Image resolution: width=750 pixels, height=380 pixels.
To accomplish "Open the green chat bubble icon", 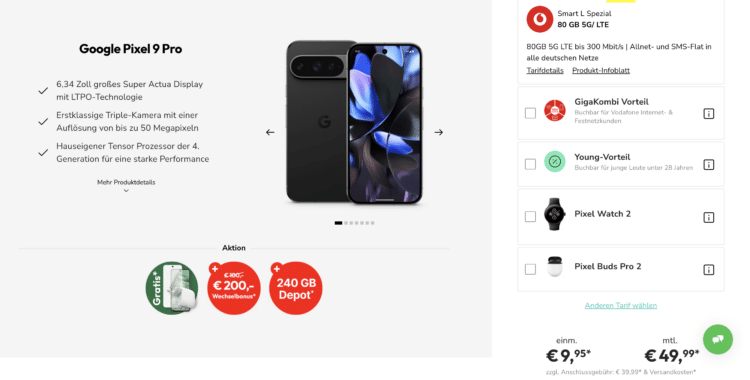I will (x=717, y=339).
